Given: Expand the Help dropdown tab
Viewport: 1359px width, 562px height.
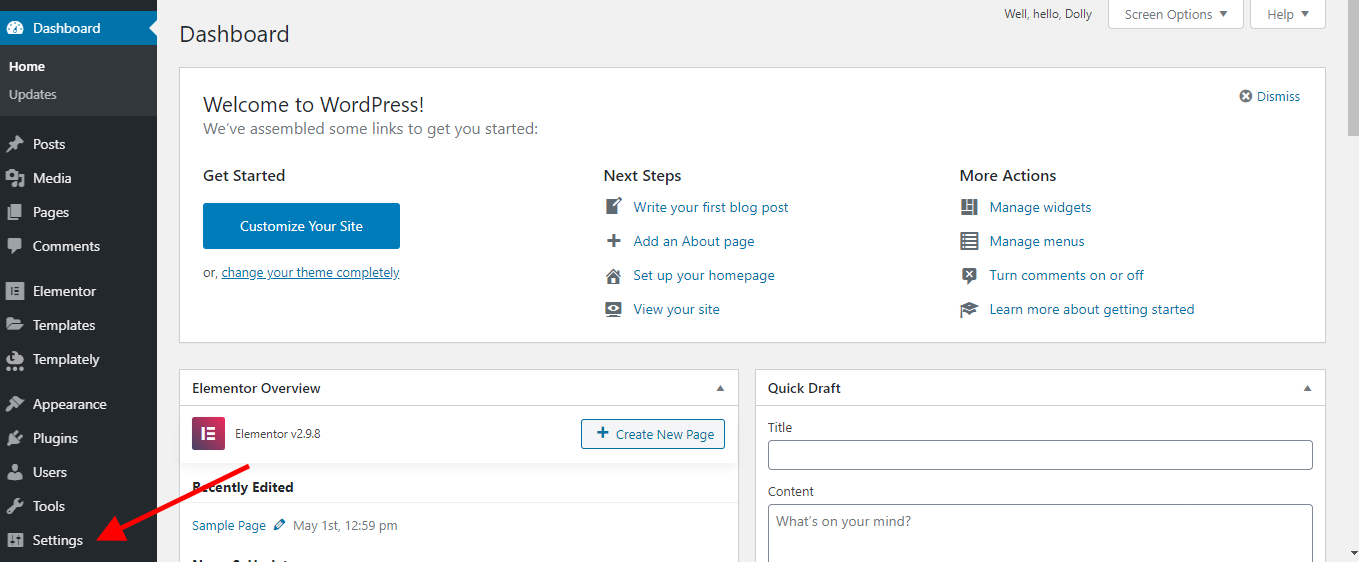Looking at the screenshot, I should pos(1287,15).
